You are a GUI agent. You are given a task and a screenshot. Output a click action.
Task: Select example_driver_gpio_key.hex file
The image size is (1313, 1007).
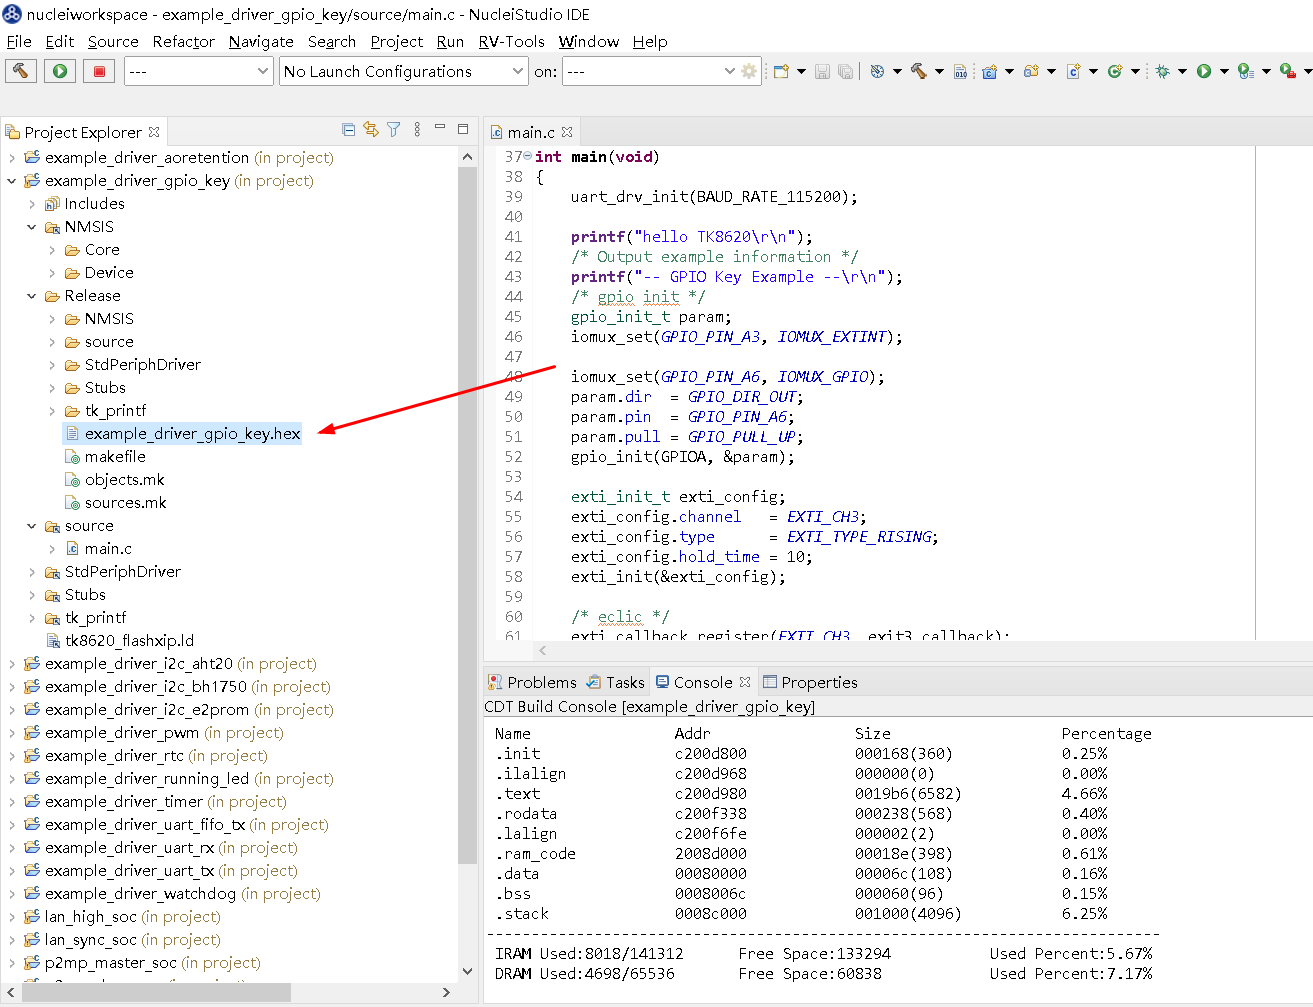192,434
